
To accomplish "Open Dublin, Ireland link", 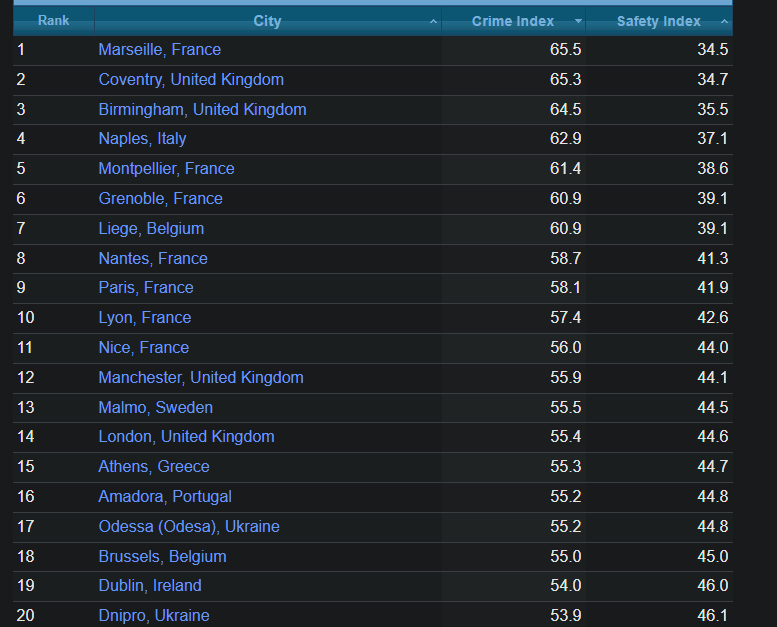I will 150,585.
